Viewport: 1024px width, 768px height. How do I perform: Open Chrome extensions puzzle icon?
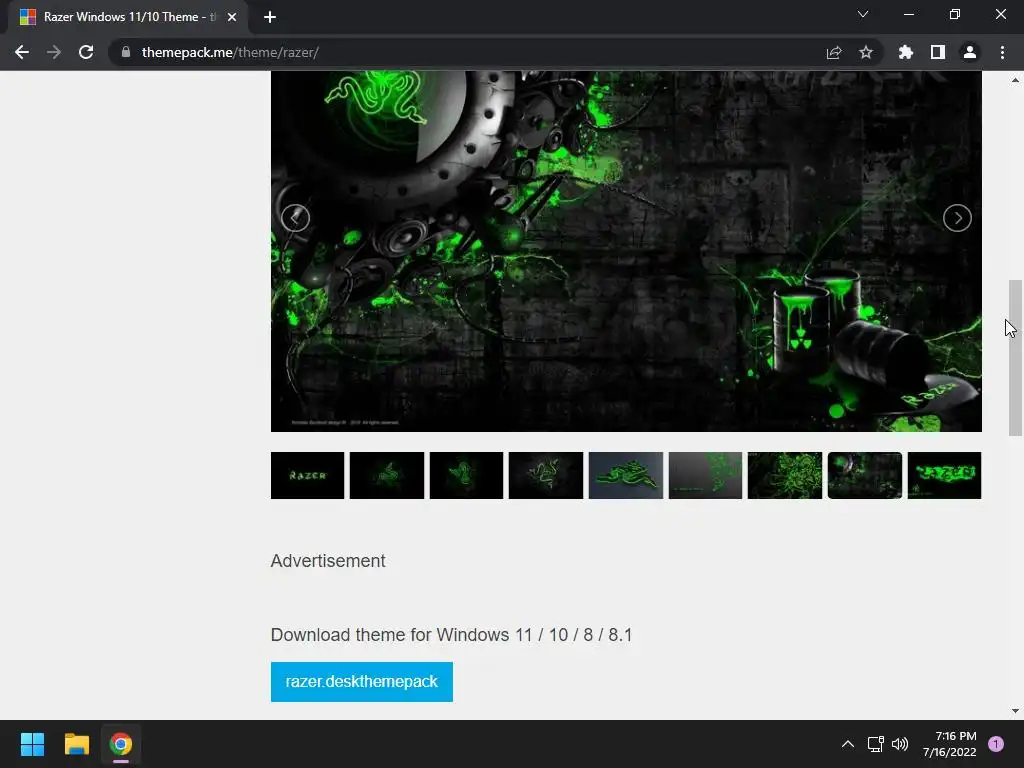[x=906, y=52]
